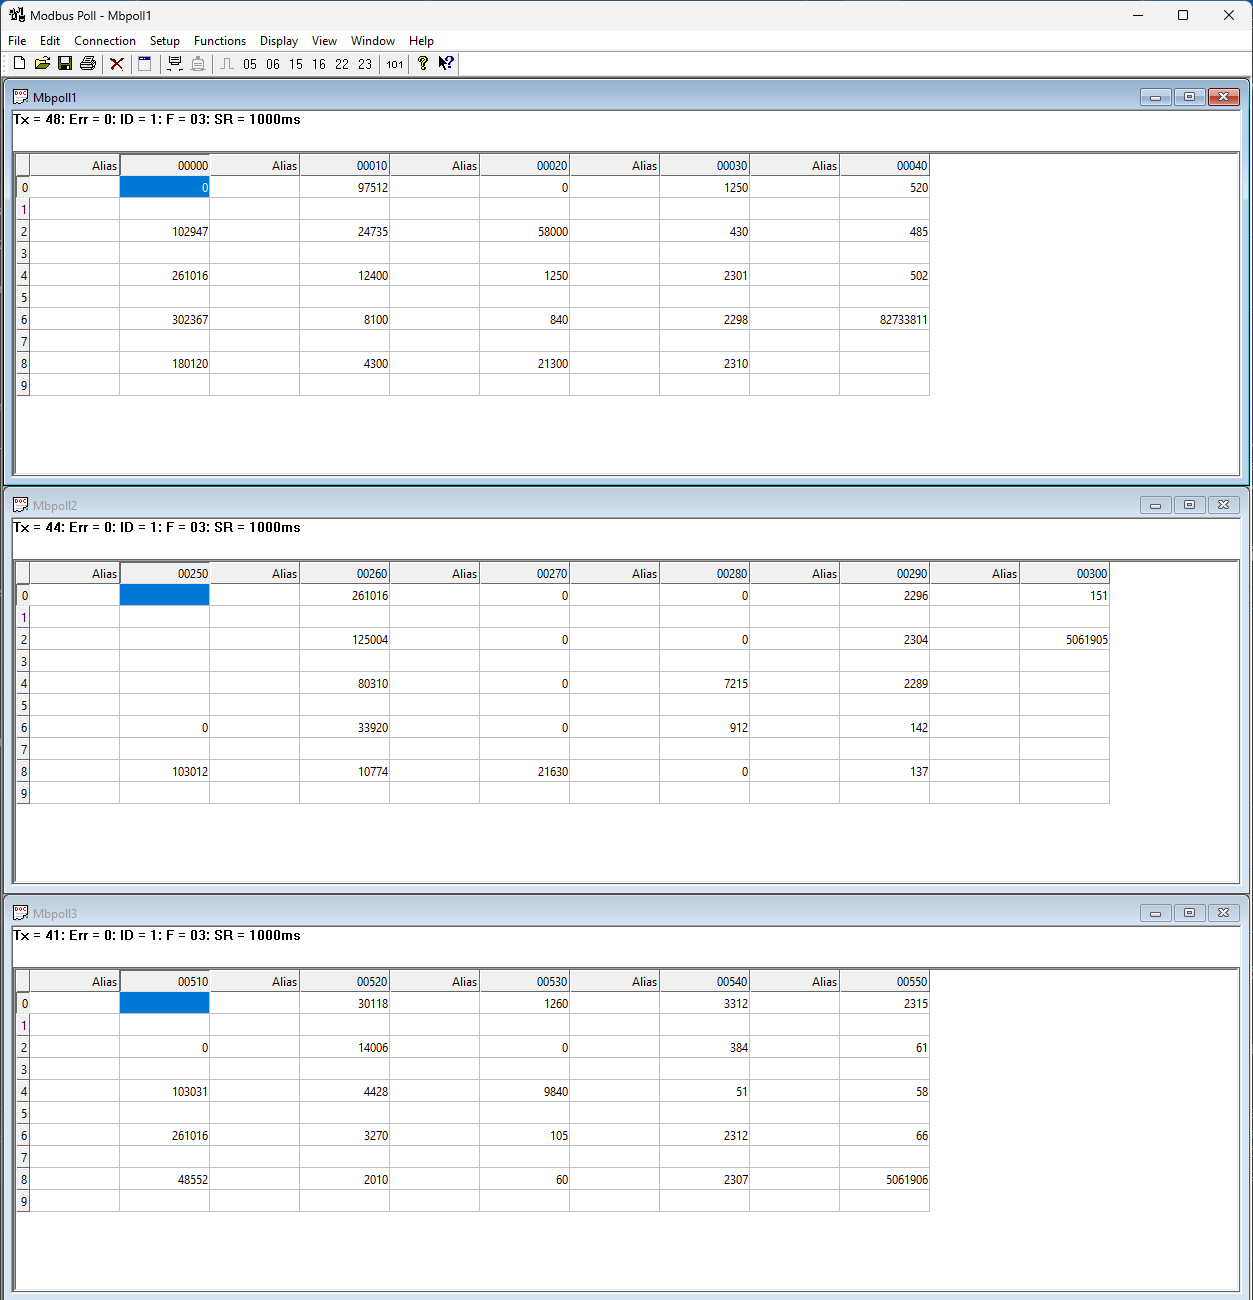The height and width of the screenshot is (1300, 1253).
Task: Open the Window menu
Action: pos(373,41)
